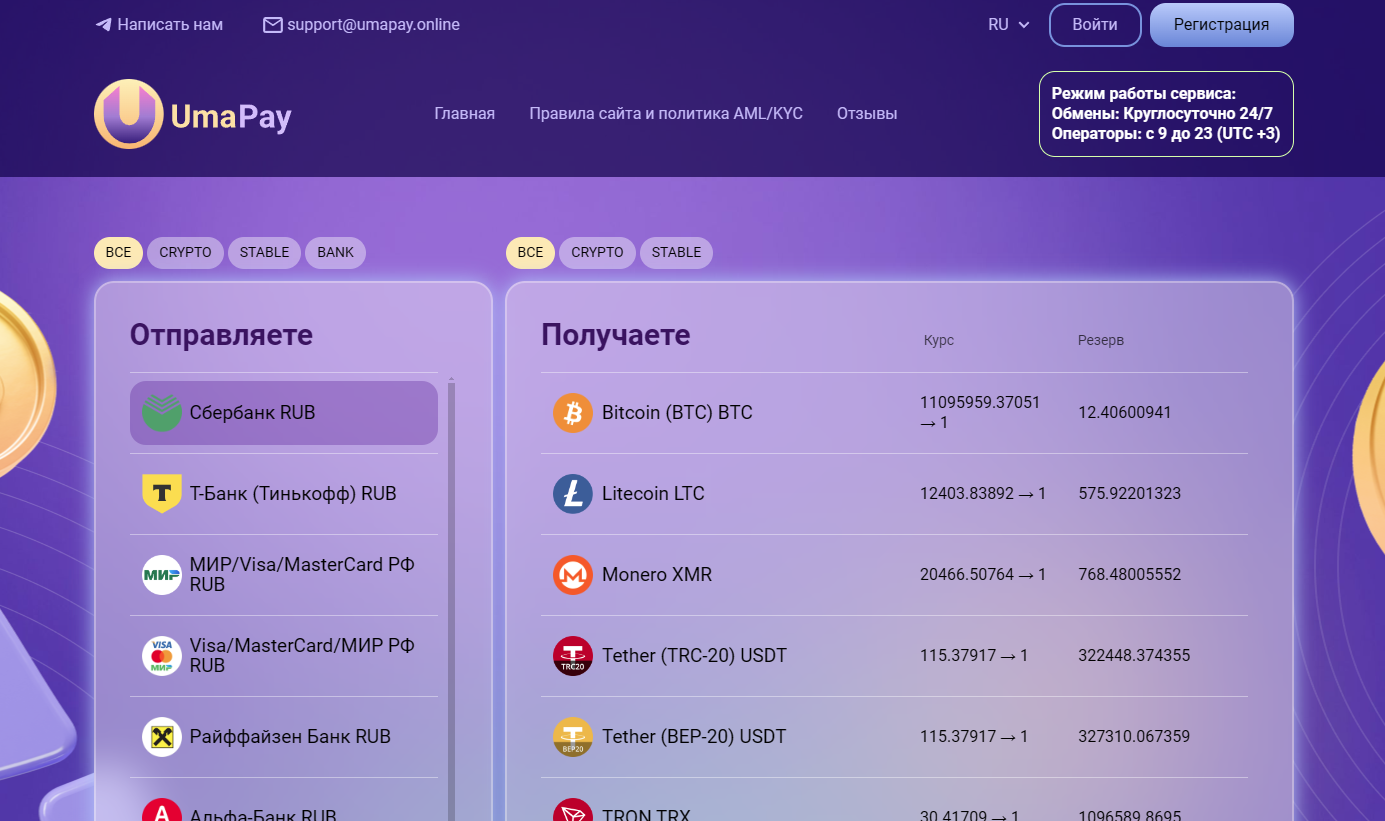Click the reserve value 322448.374355
1385x821 pixels.
pos(1134,656)
